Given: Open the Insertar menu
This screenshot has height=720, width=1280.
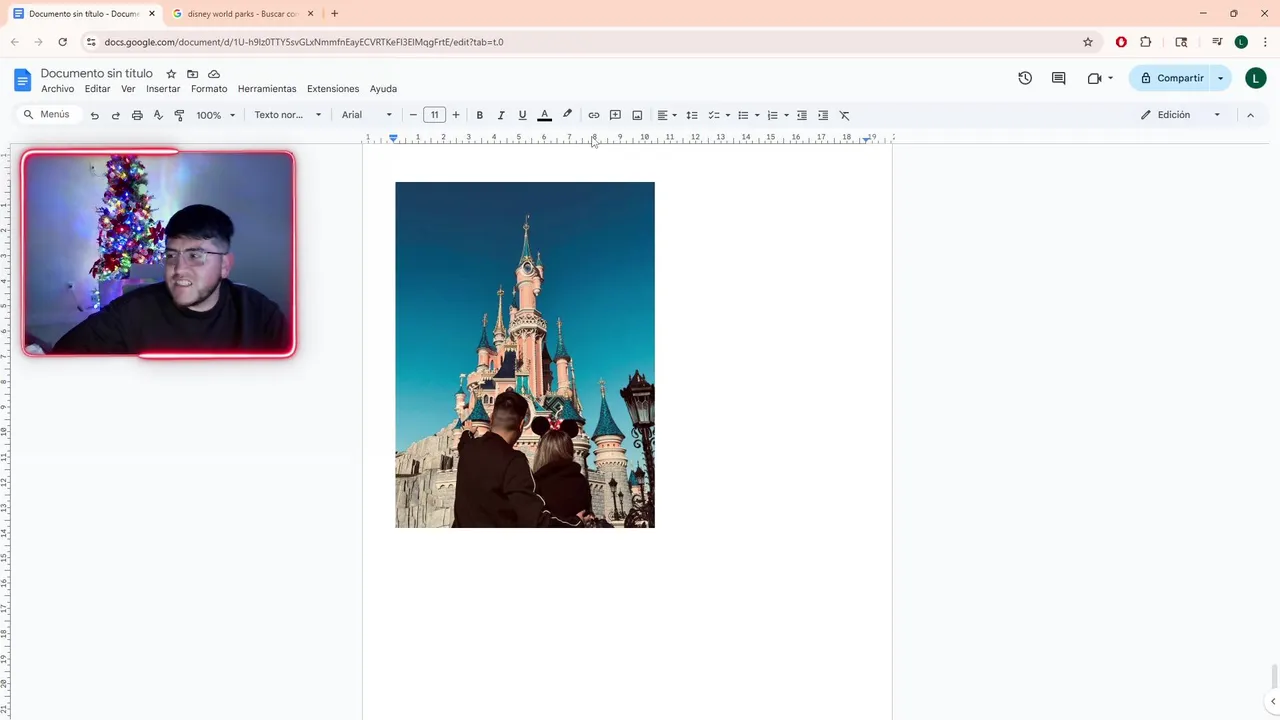Looking at the screenshot, I should tap(163, 89).
